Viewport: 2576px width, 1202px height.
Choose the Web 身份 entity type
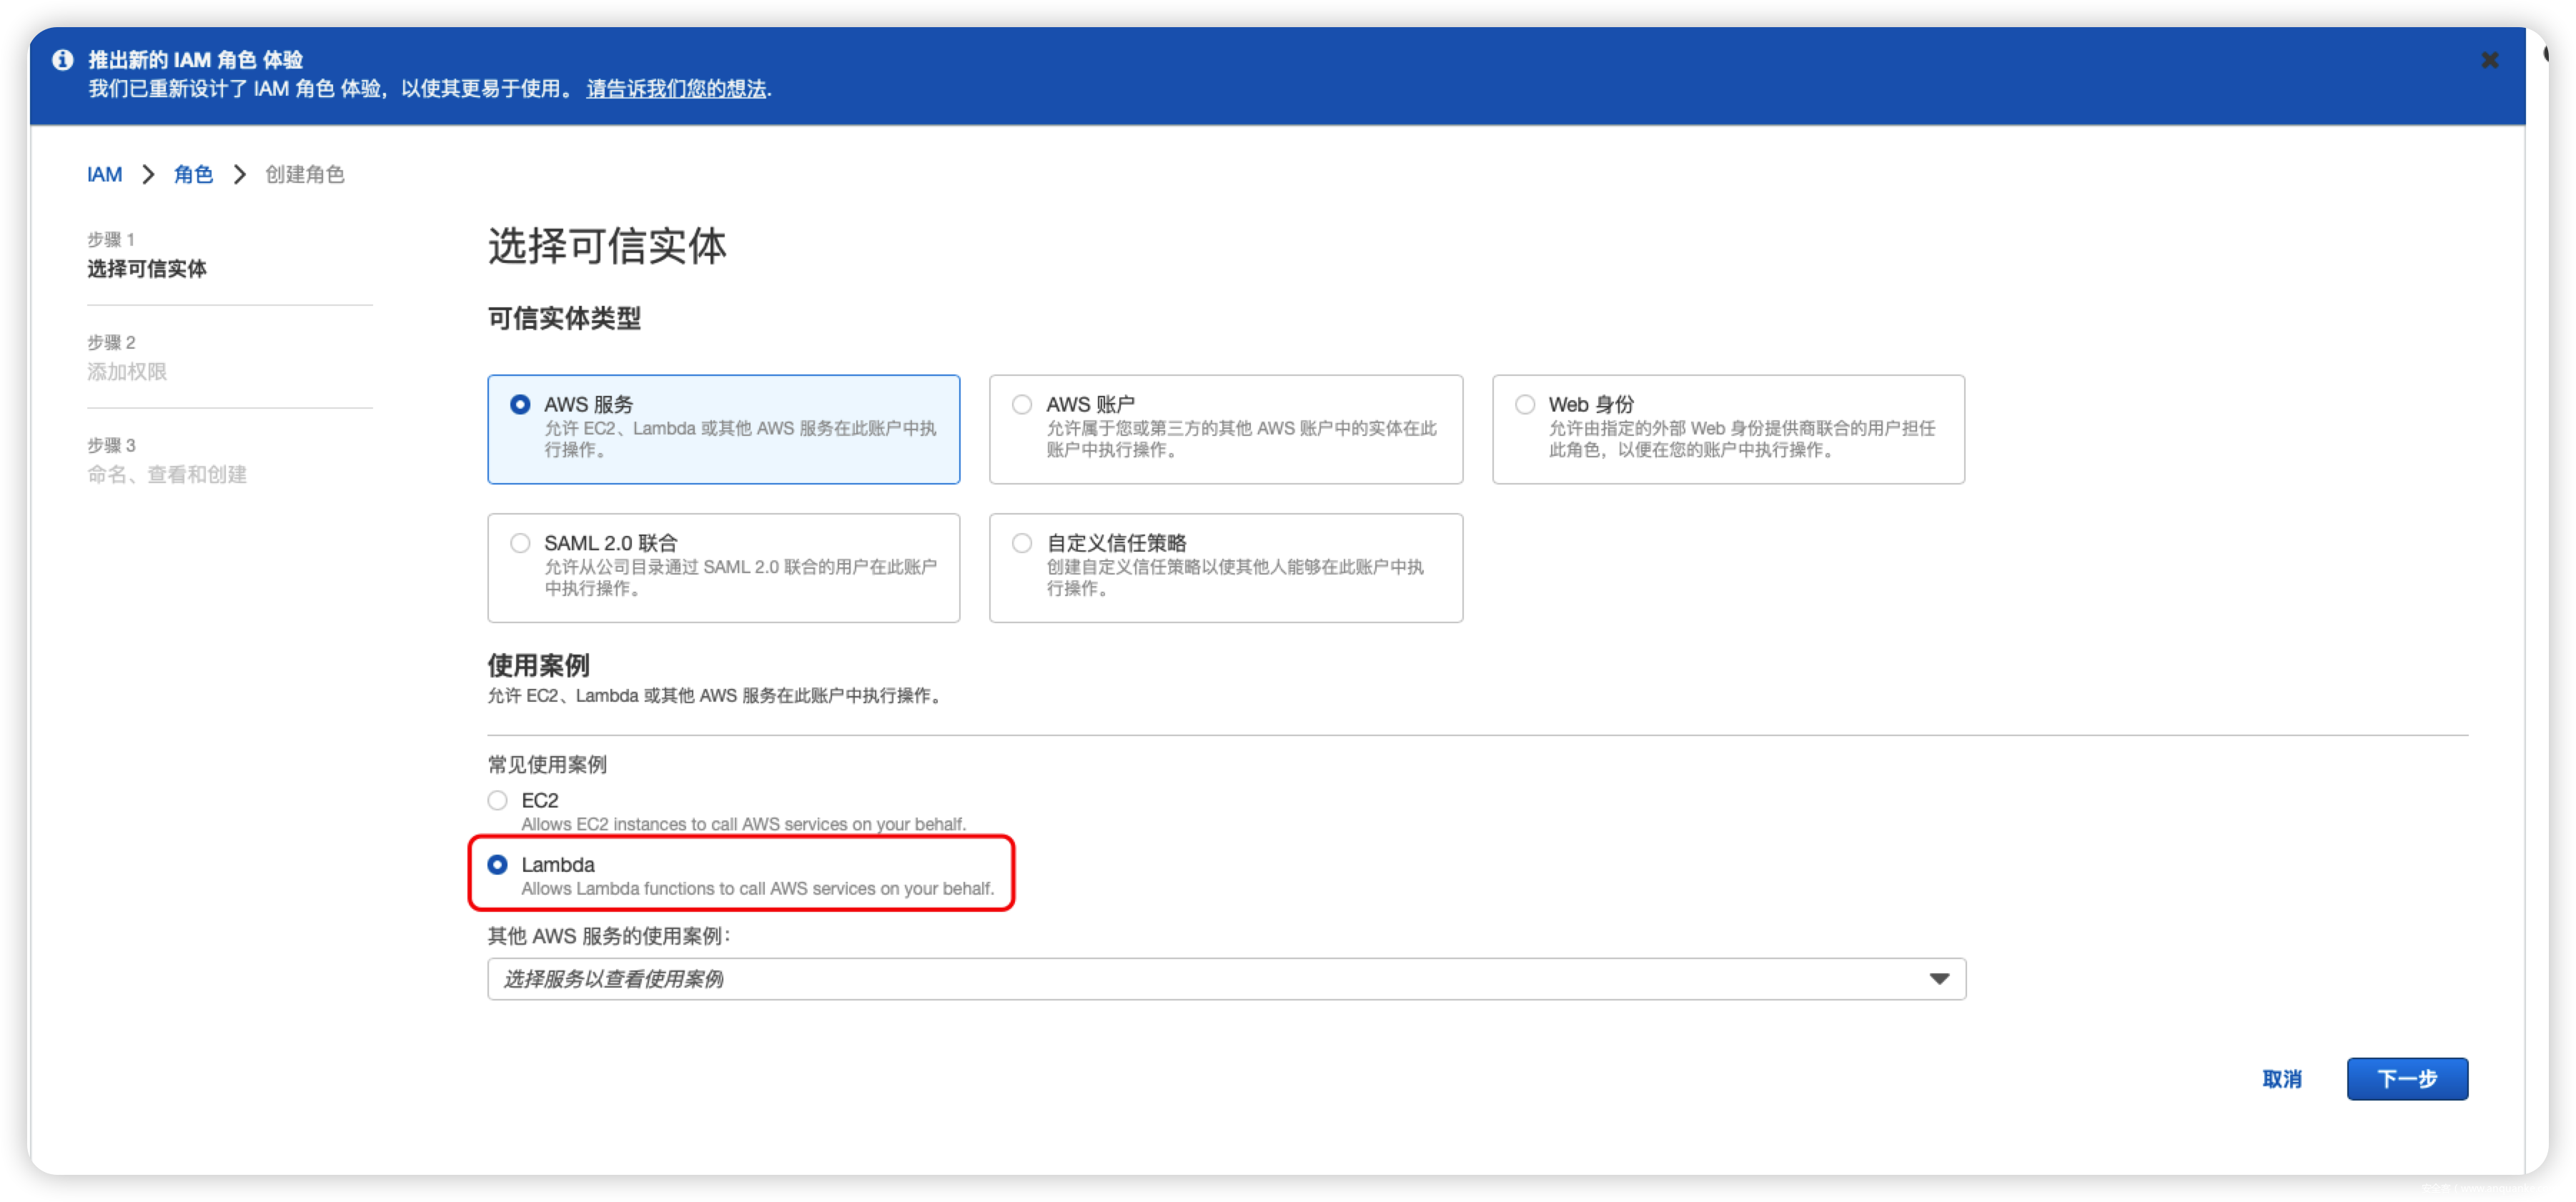click(1525, 405)
